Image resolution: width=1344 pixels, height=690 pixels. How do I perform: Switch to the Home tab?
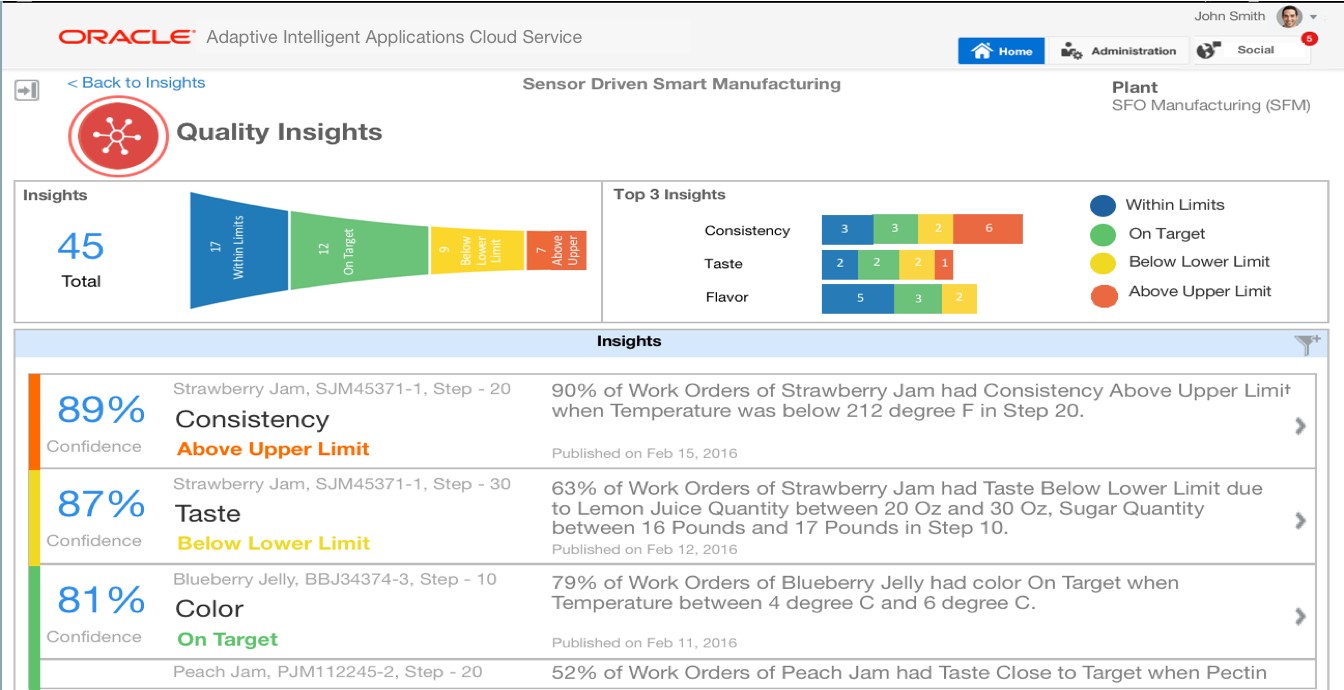tap(1000, 49)
